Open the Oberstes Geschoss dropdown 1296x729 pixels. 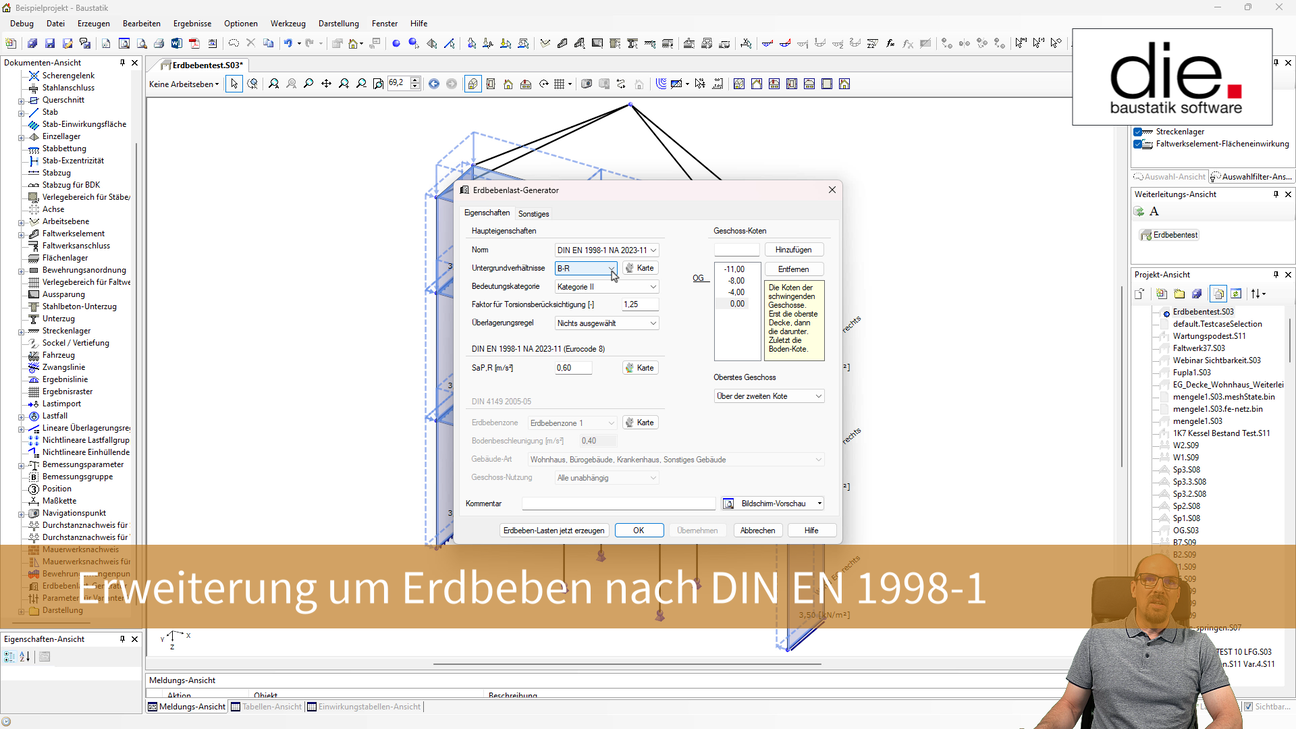(768, 396)
